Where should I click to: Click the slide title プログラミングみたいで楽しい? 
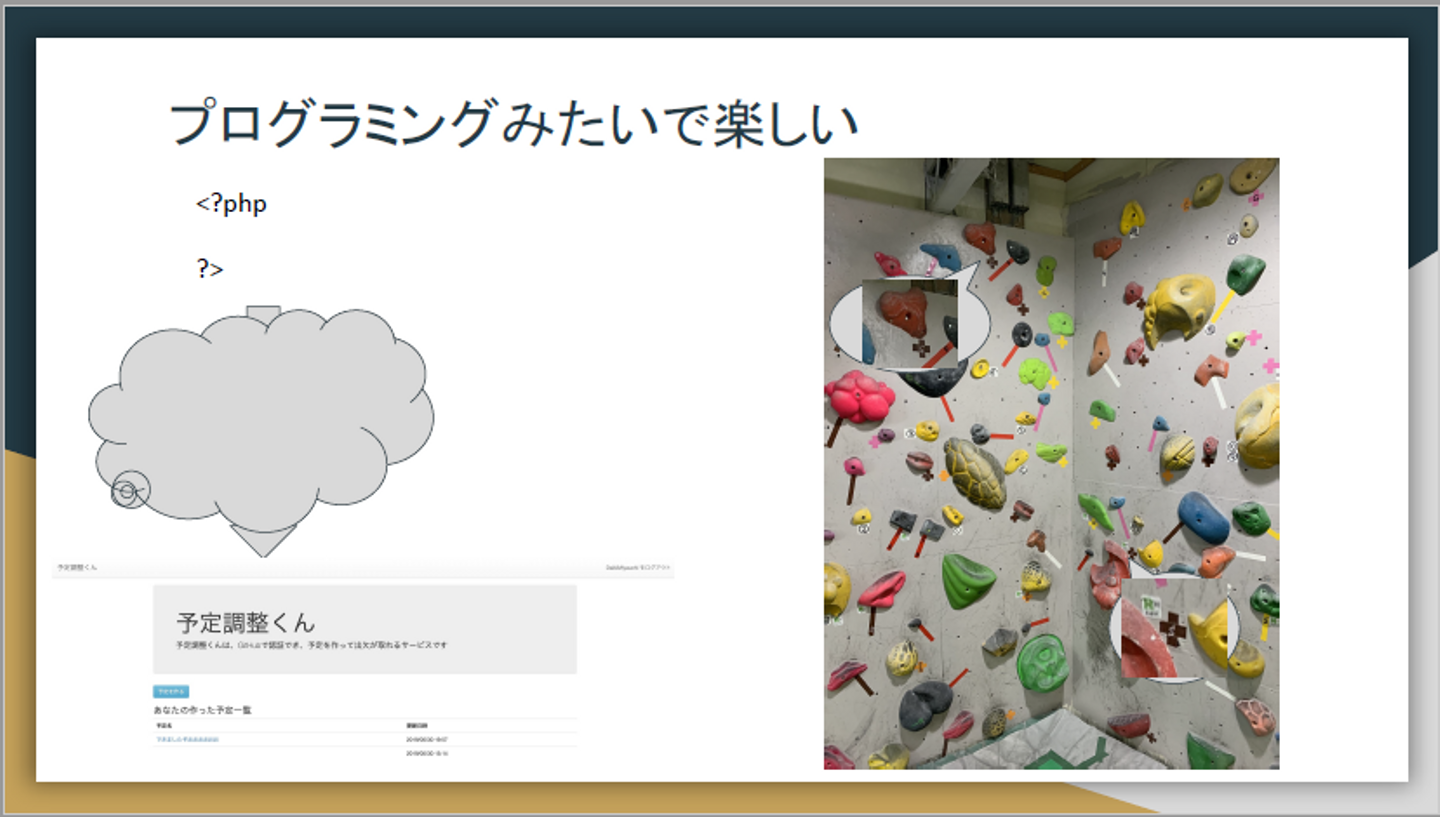514,125
